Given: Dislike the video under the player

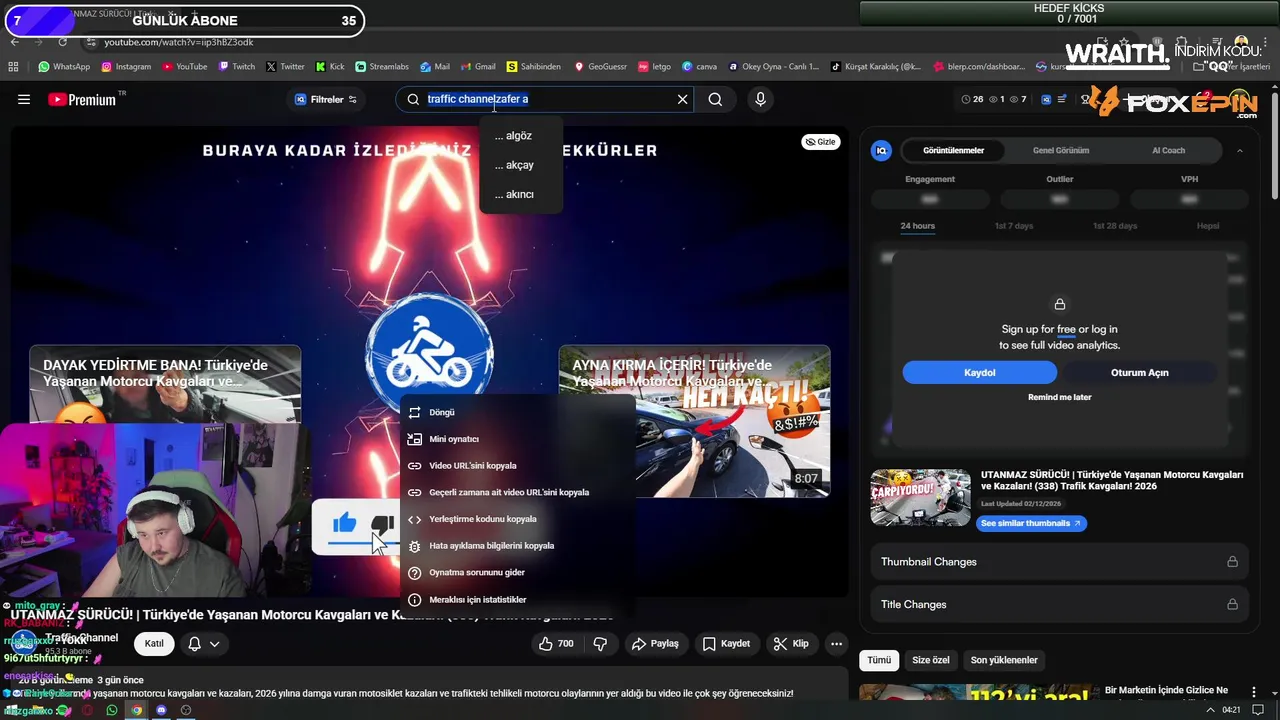Looking at the screenshot, I should [601, 644].
